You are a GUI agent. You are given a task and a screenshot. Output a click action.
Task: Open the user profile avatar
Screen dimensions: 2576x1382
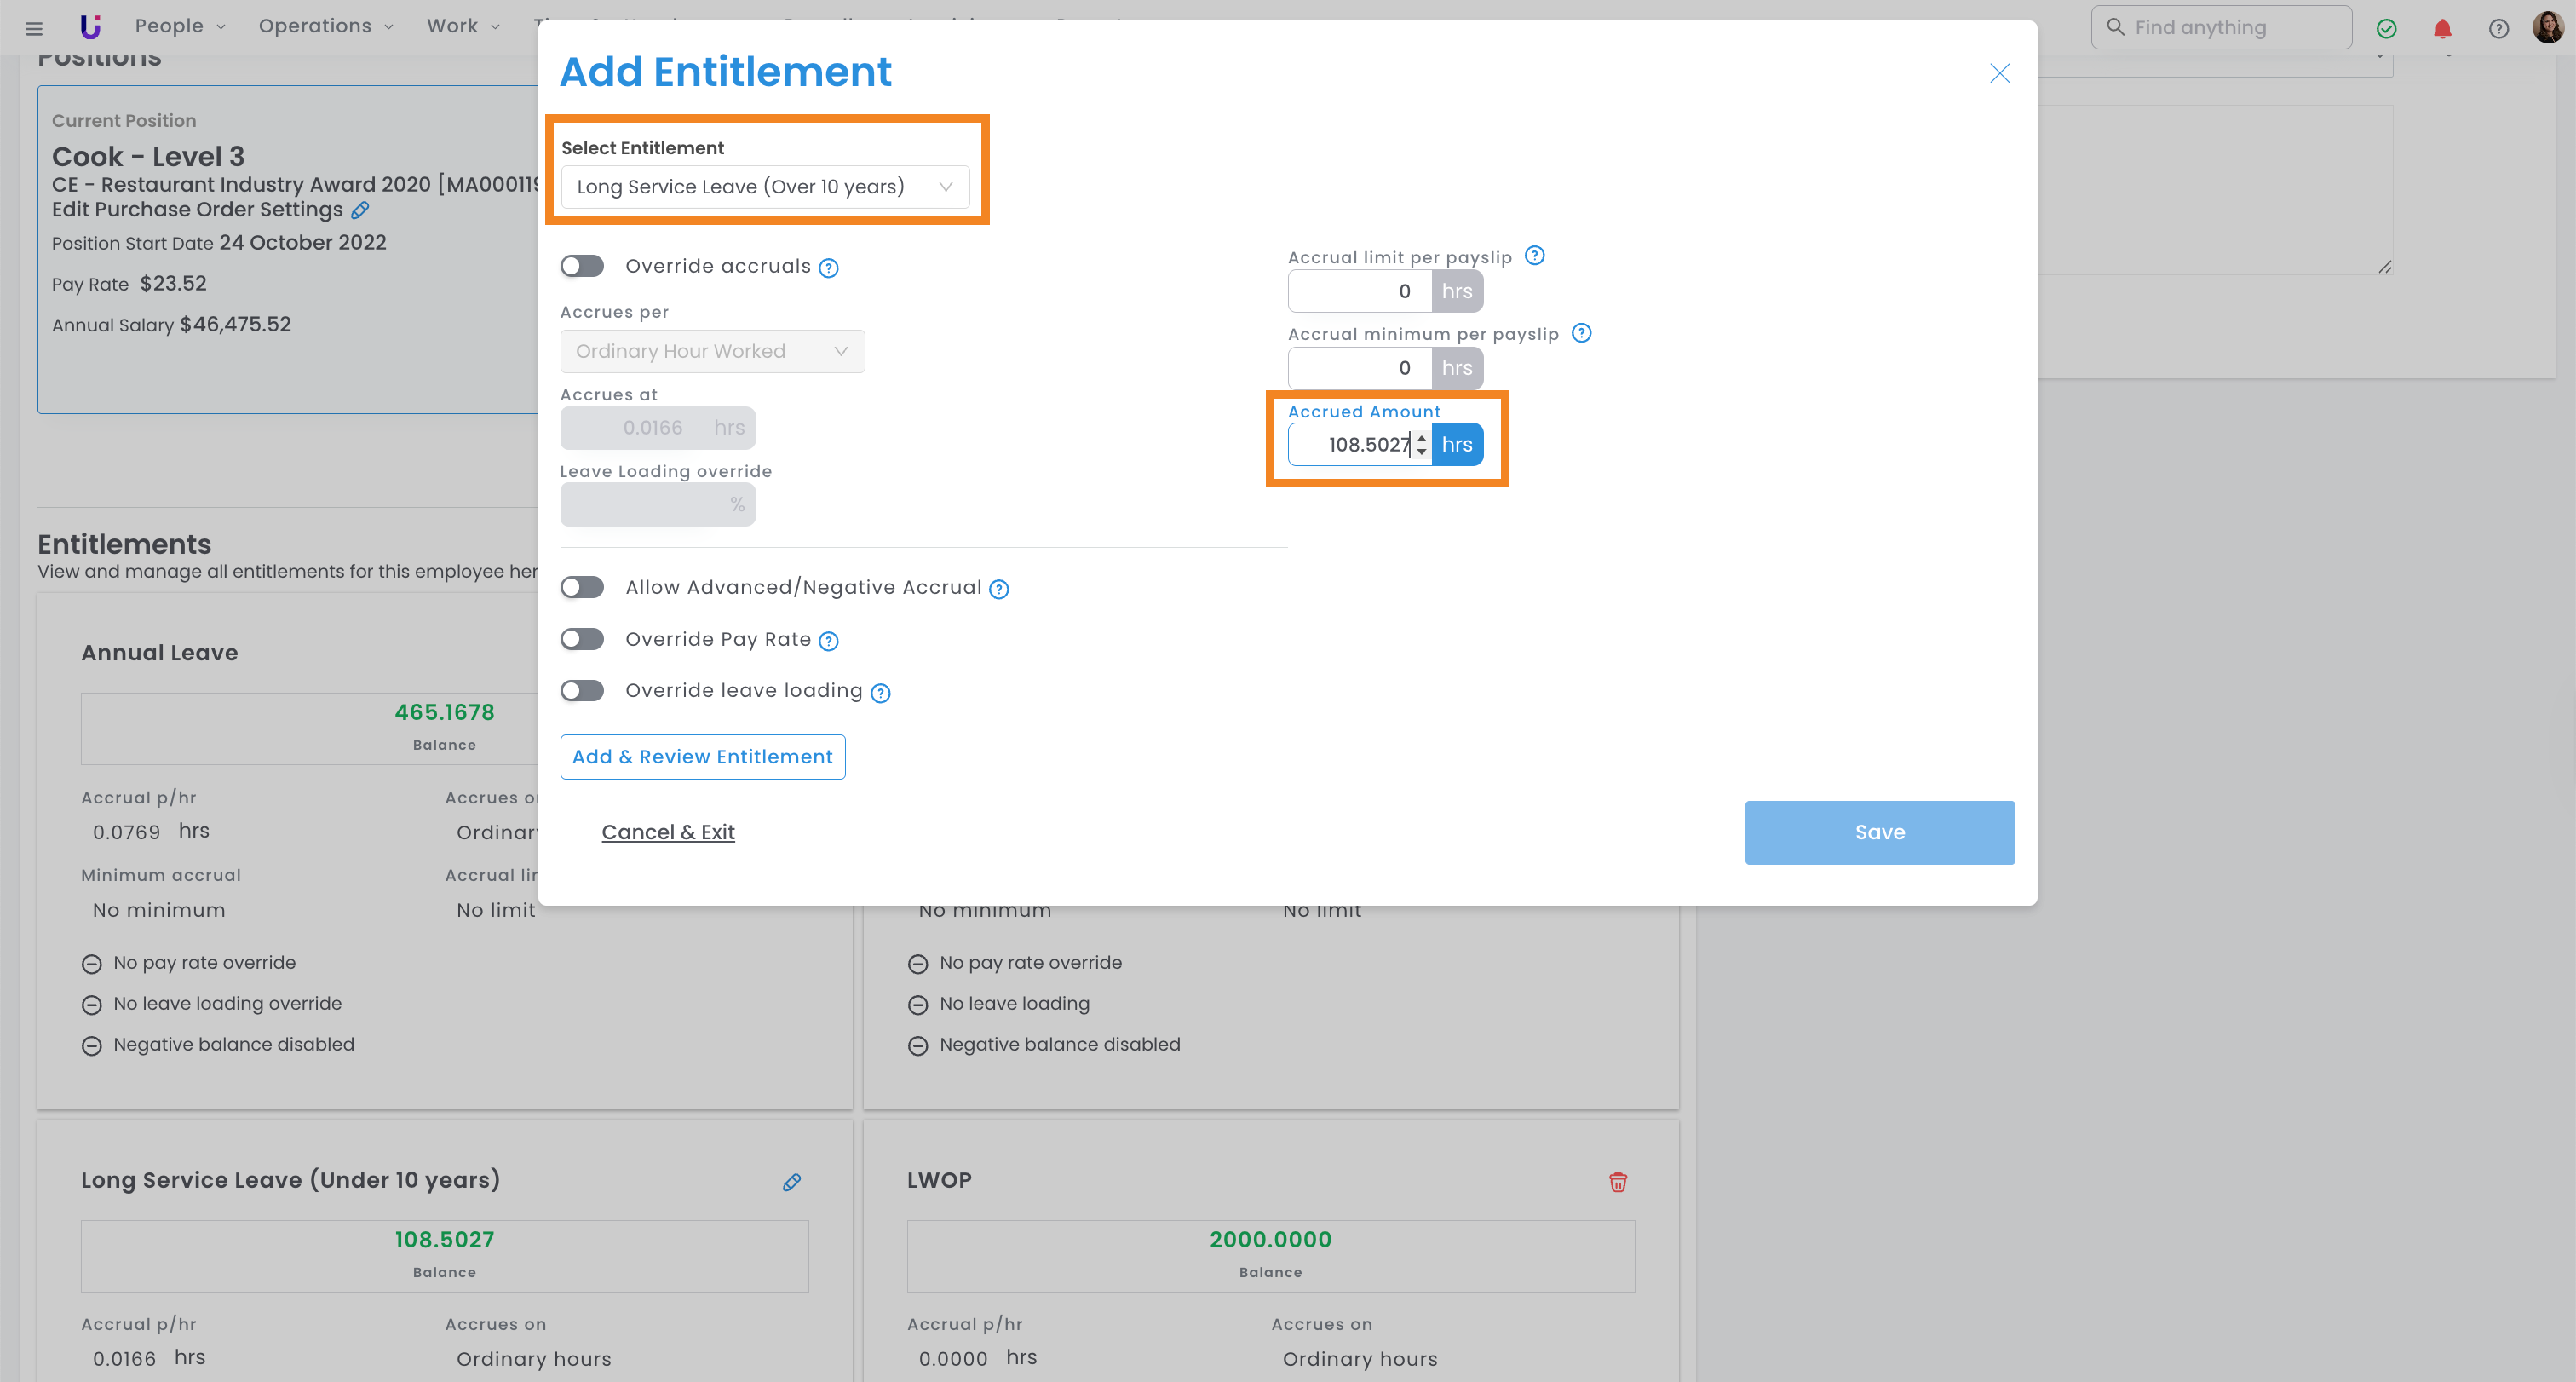[2547, 27]
